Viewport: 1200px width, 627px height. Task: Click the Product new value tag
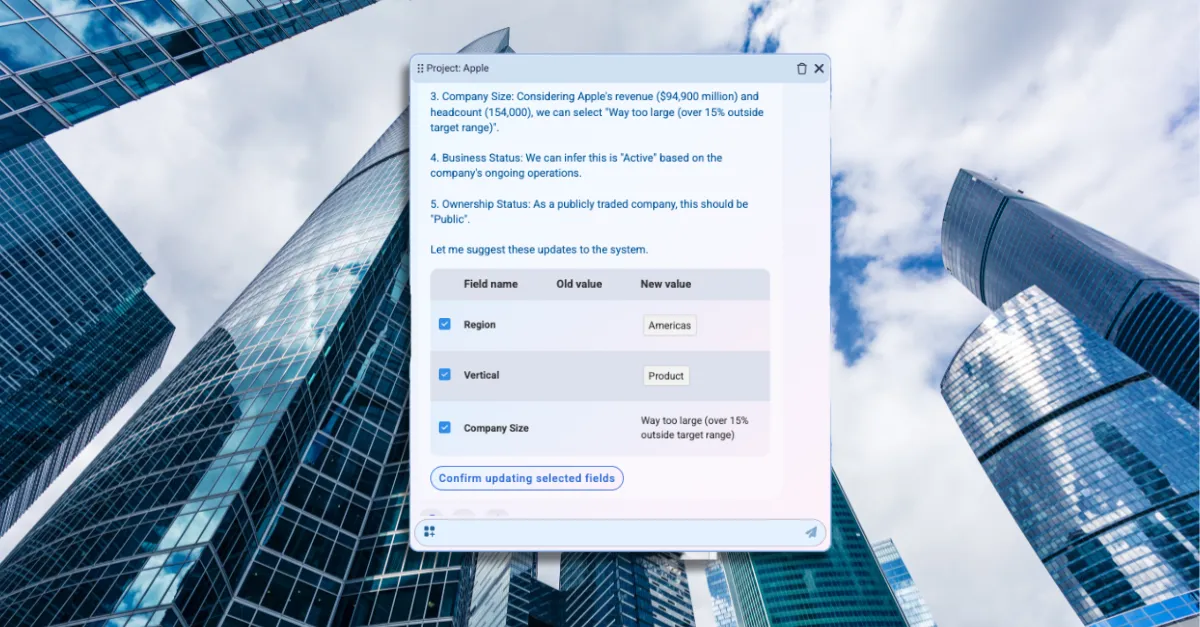point(666,376)
